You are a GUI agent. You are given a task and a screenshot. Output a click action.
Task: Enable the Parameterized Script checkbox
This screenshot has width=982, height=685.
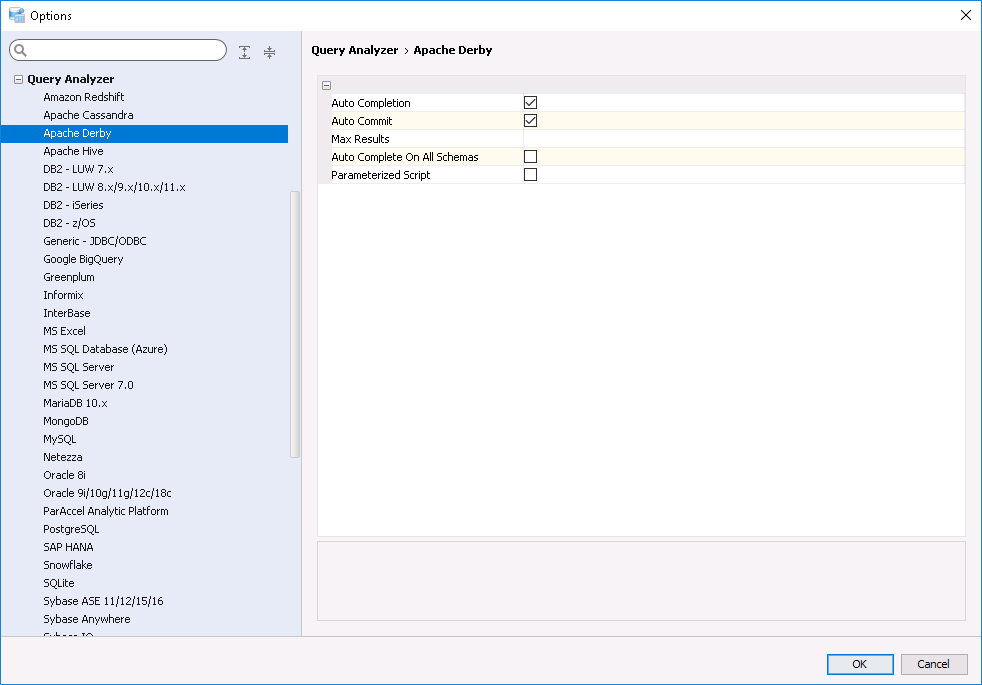531,175
